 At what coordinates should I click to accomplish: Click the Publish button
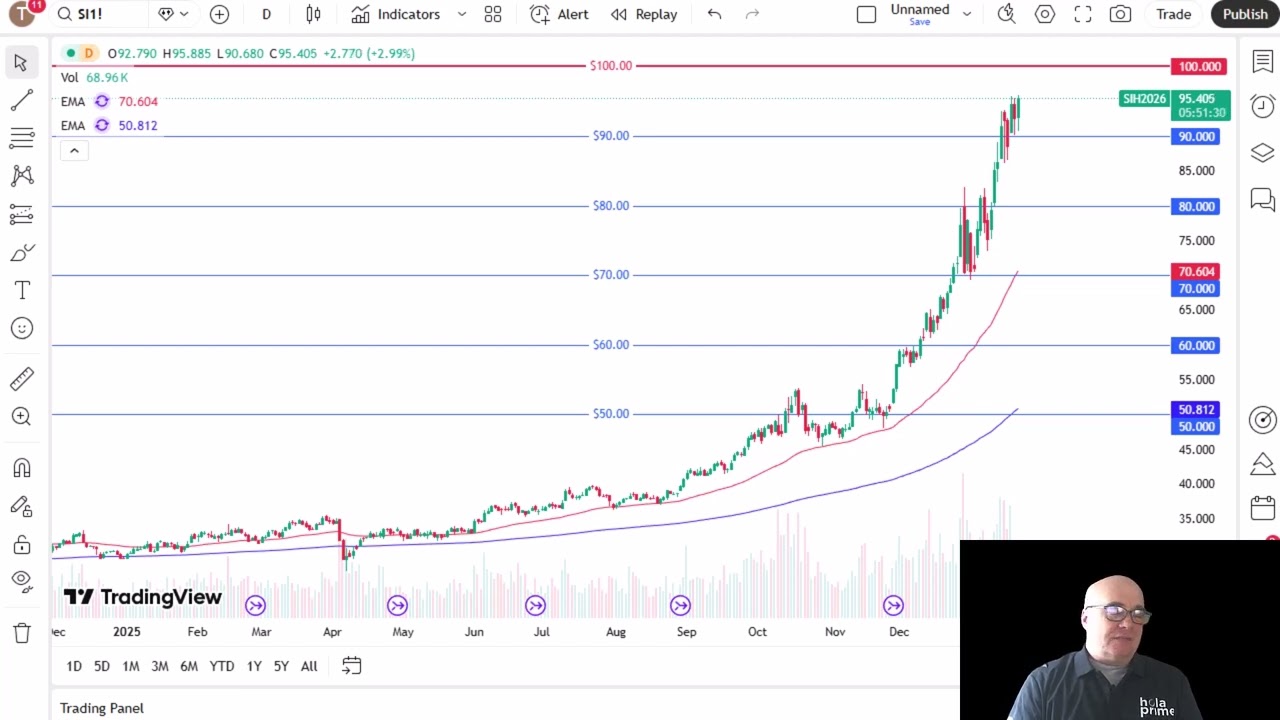(x=1245, y=14)
